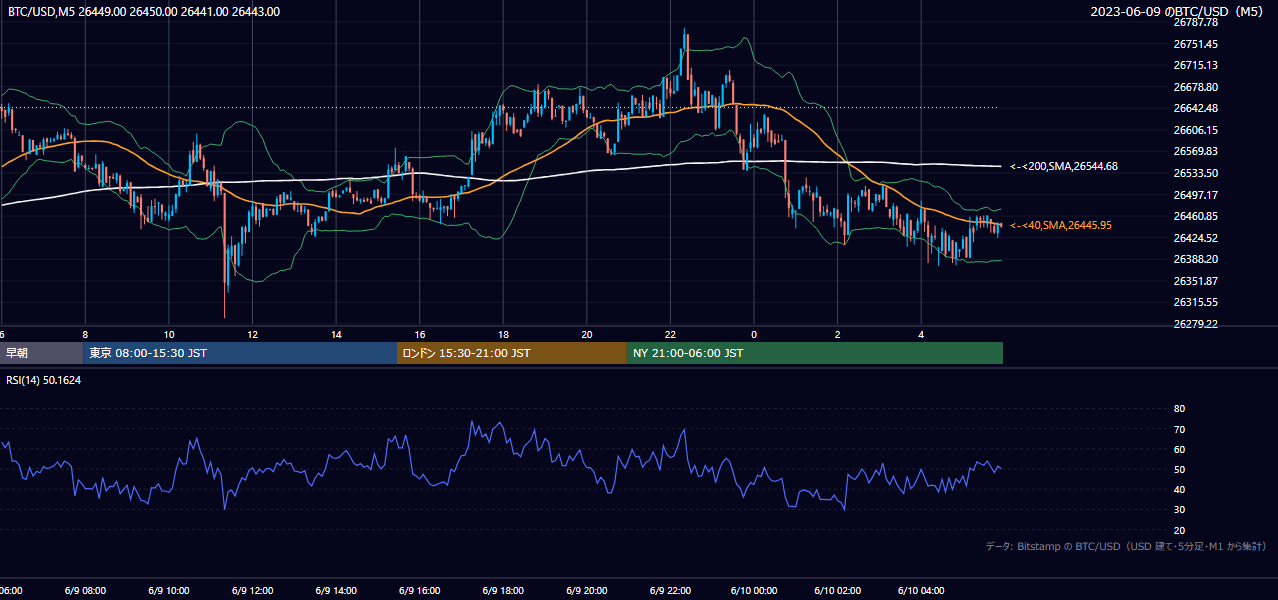Select the 早朝 session bar
1278x600 pixels.
coord(41,353)
